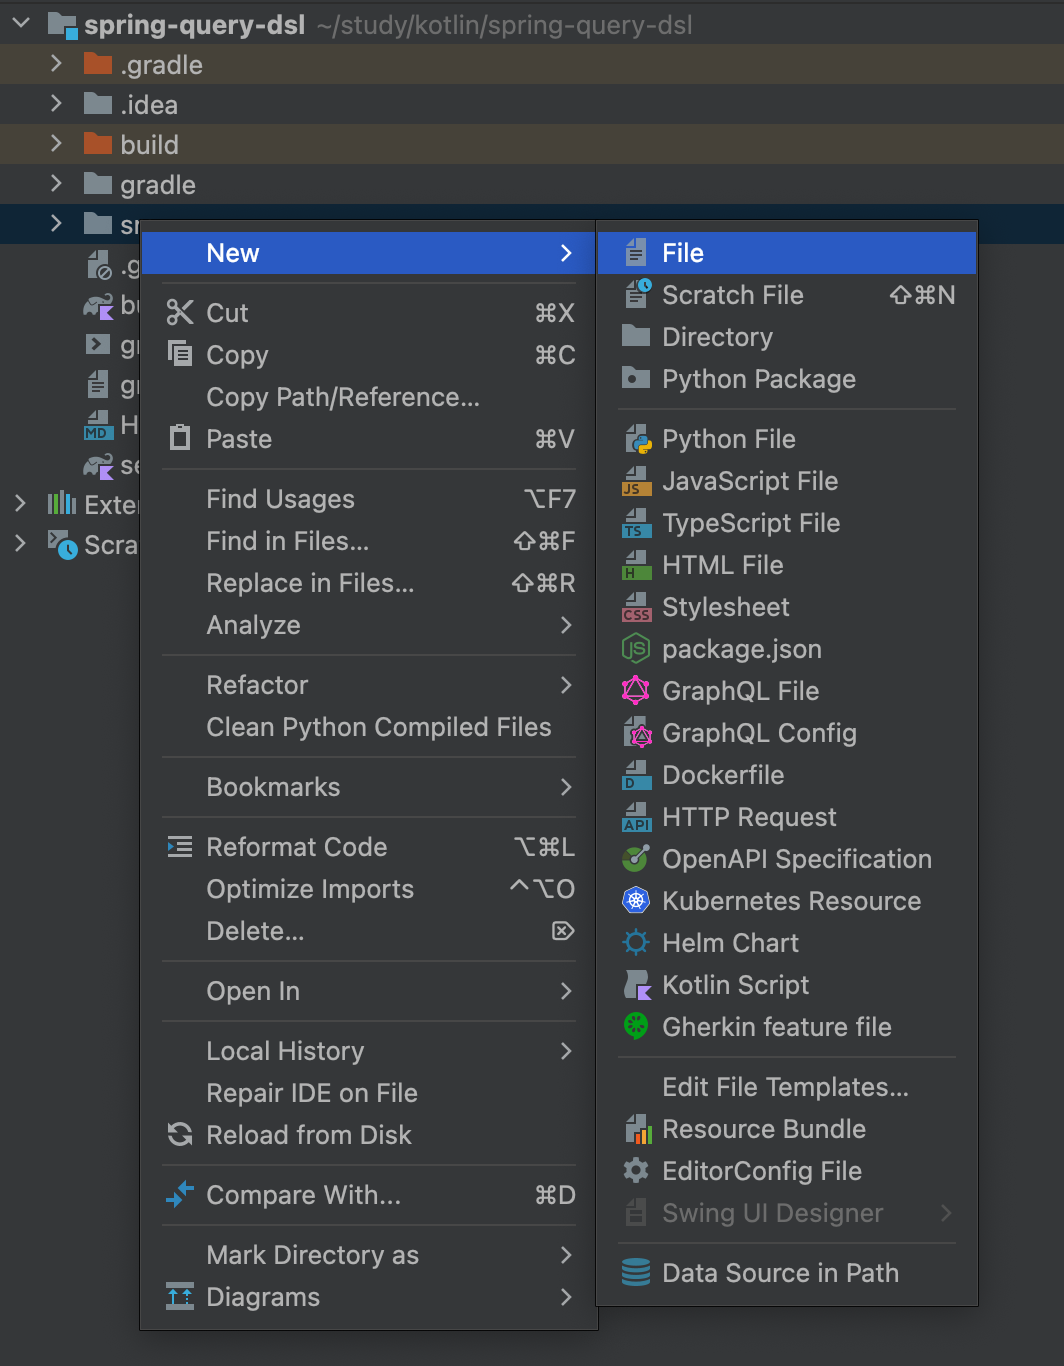Click the Data Source in Path icon
Viewport: 1064px width, 1366px height.
[x=637, y=1273]
